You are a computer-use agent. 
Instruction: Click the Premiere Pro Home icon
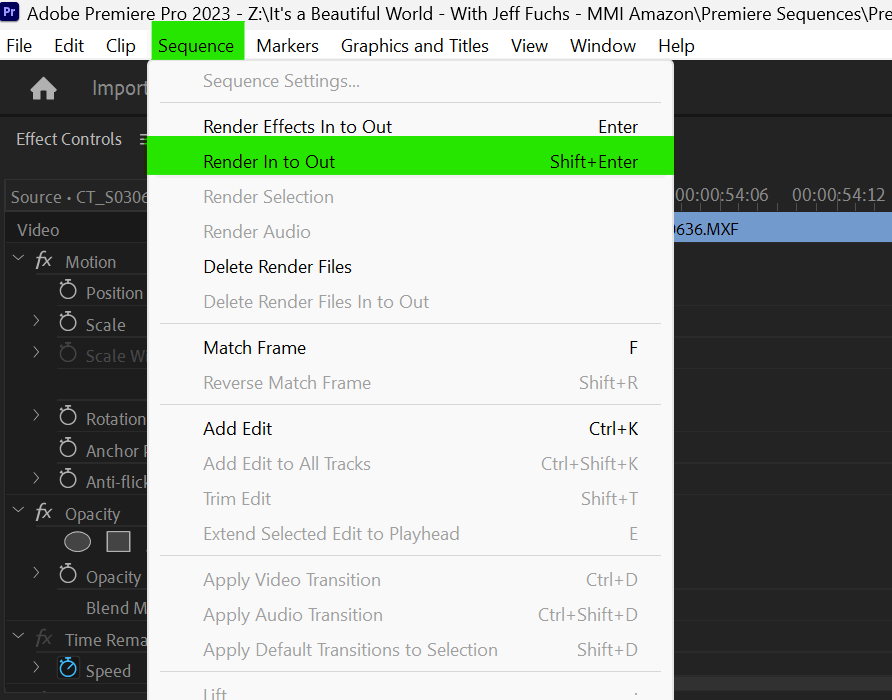(x=43, y=89)
